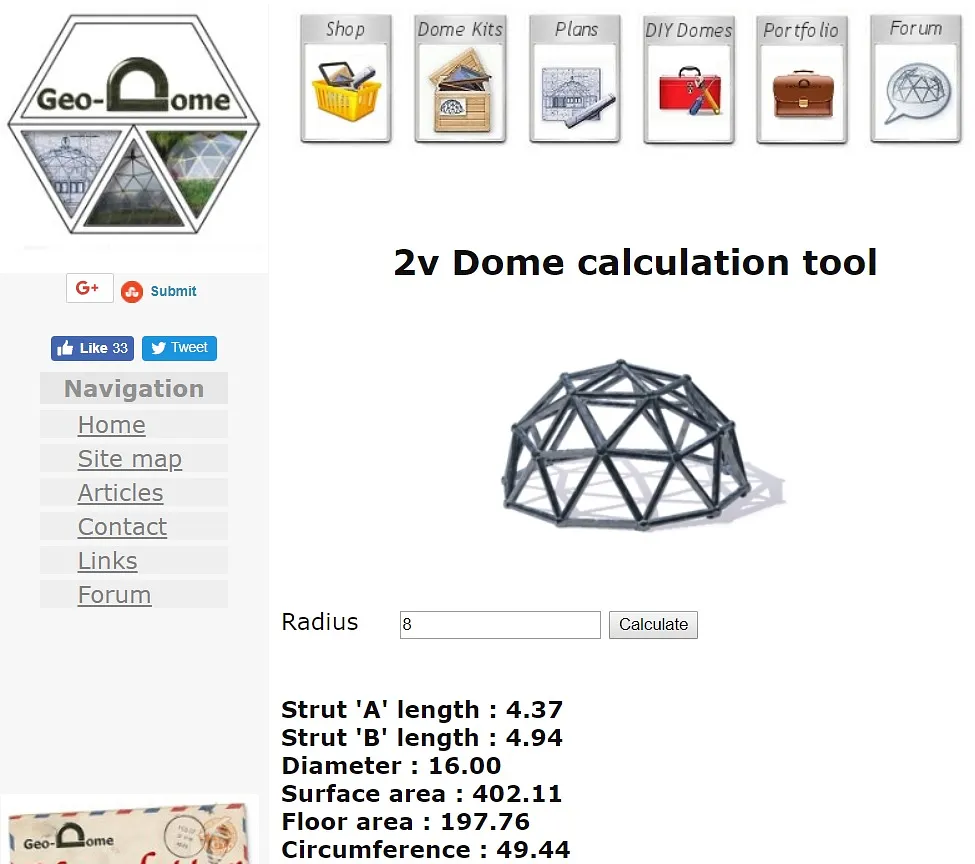This screenshot has height=864, width=975.
Task: Open Forum link in sidebar navigation
Action: point(114,595)
